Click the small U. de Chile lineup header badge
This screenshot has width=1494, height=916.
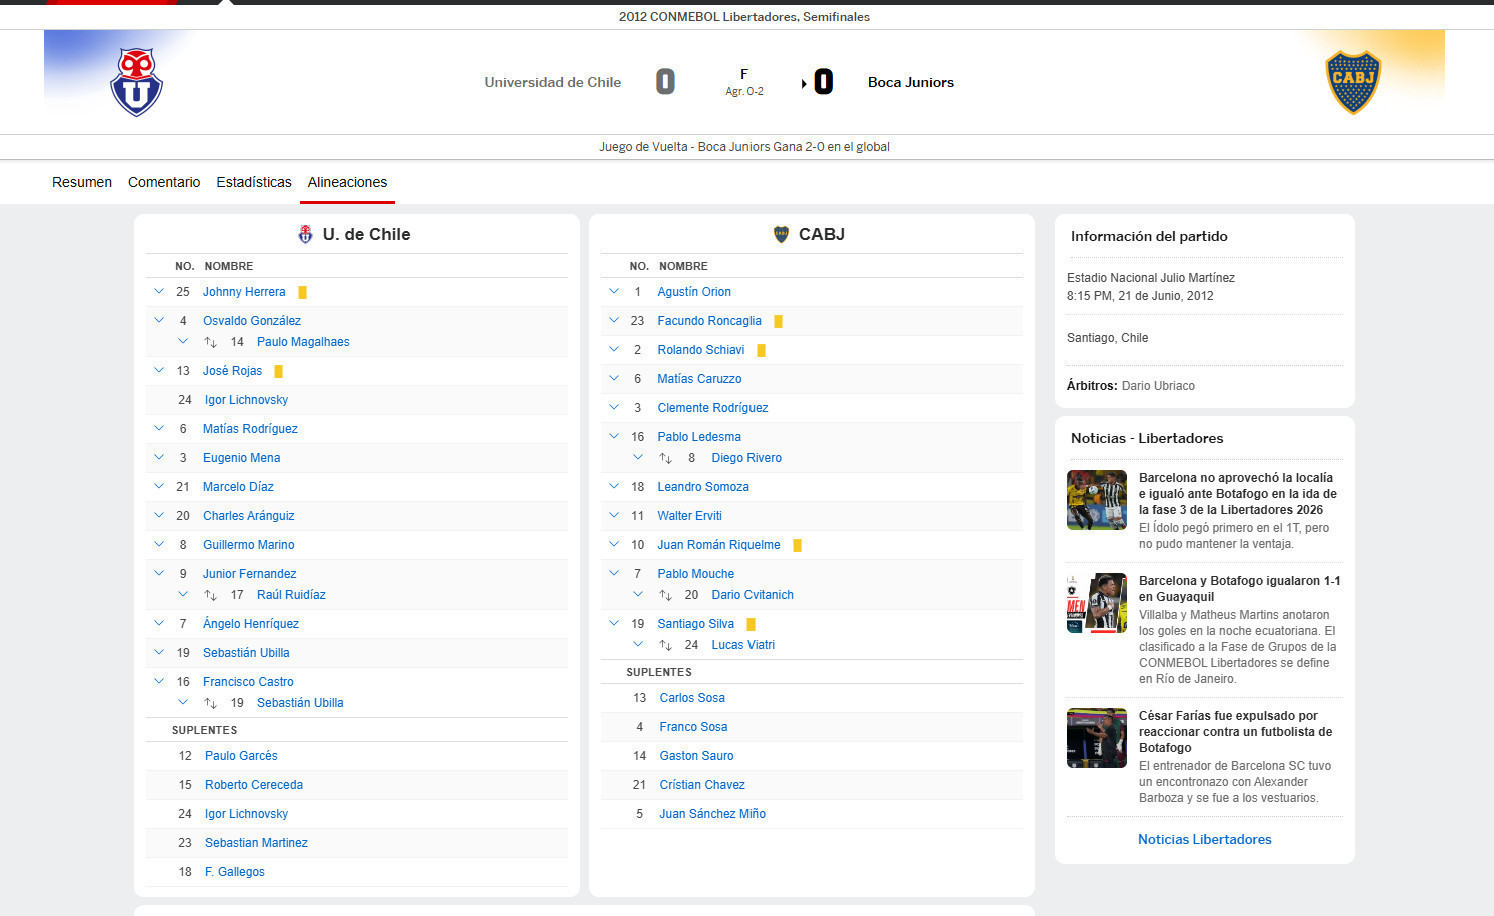pyautogui.click(x=306, y=234)
